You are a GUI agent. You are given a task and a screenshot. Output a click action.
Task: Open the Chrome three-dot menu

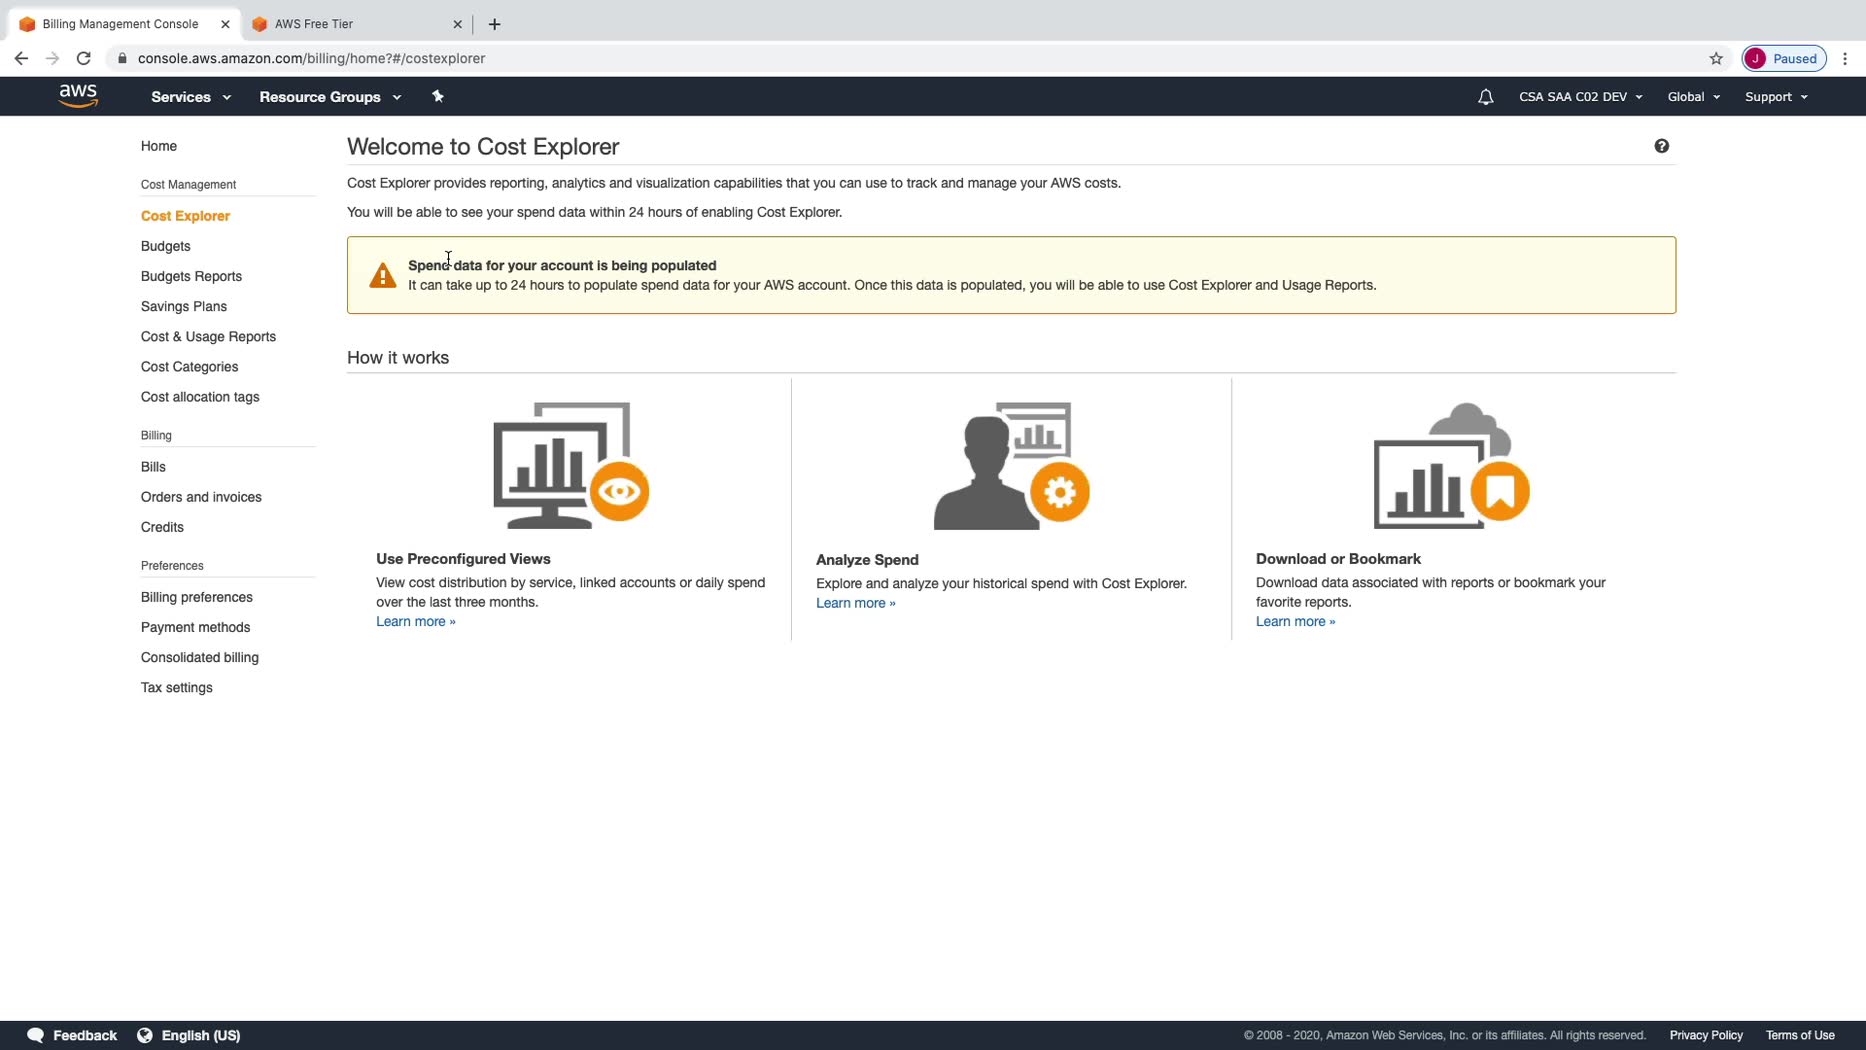[1845, 58]
